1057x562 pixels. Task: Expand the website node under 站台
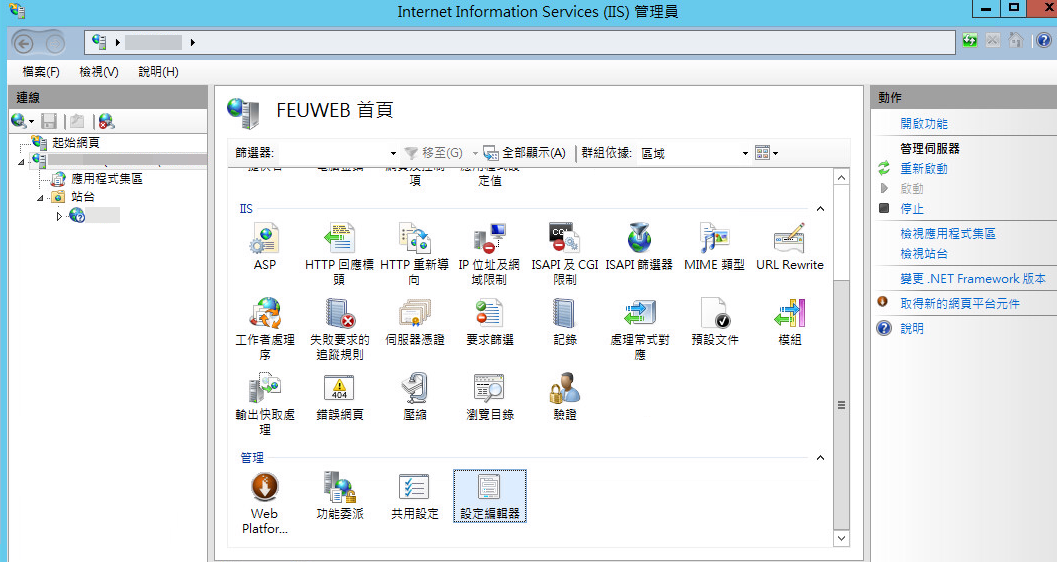coord(59,216)
